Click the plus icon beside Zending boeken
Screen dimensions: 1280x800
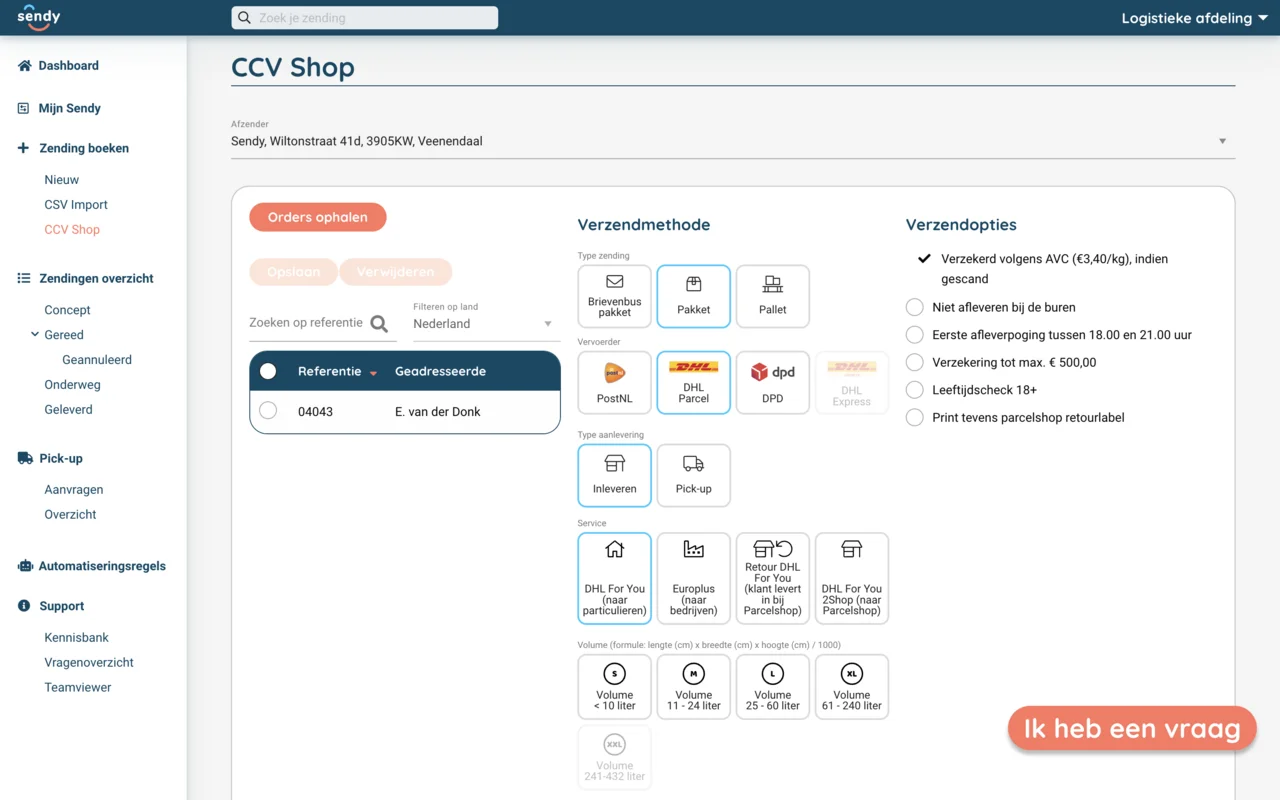(24, 148)
